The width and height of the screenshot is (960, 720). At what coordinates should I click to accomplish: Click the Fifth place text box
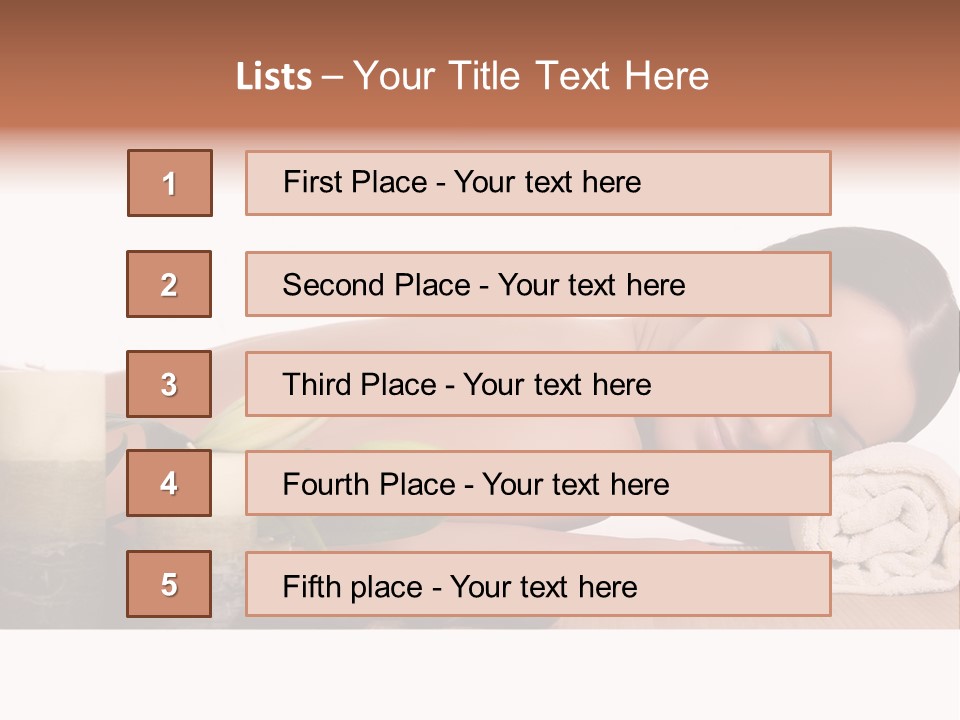(x=538, y=585)
